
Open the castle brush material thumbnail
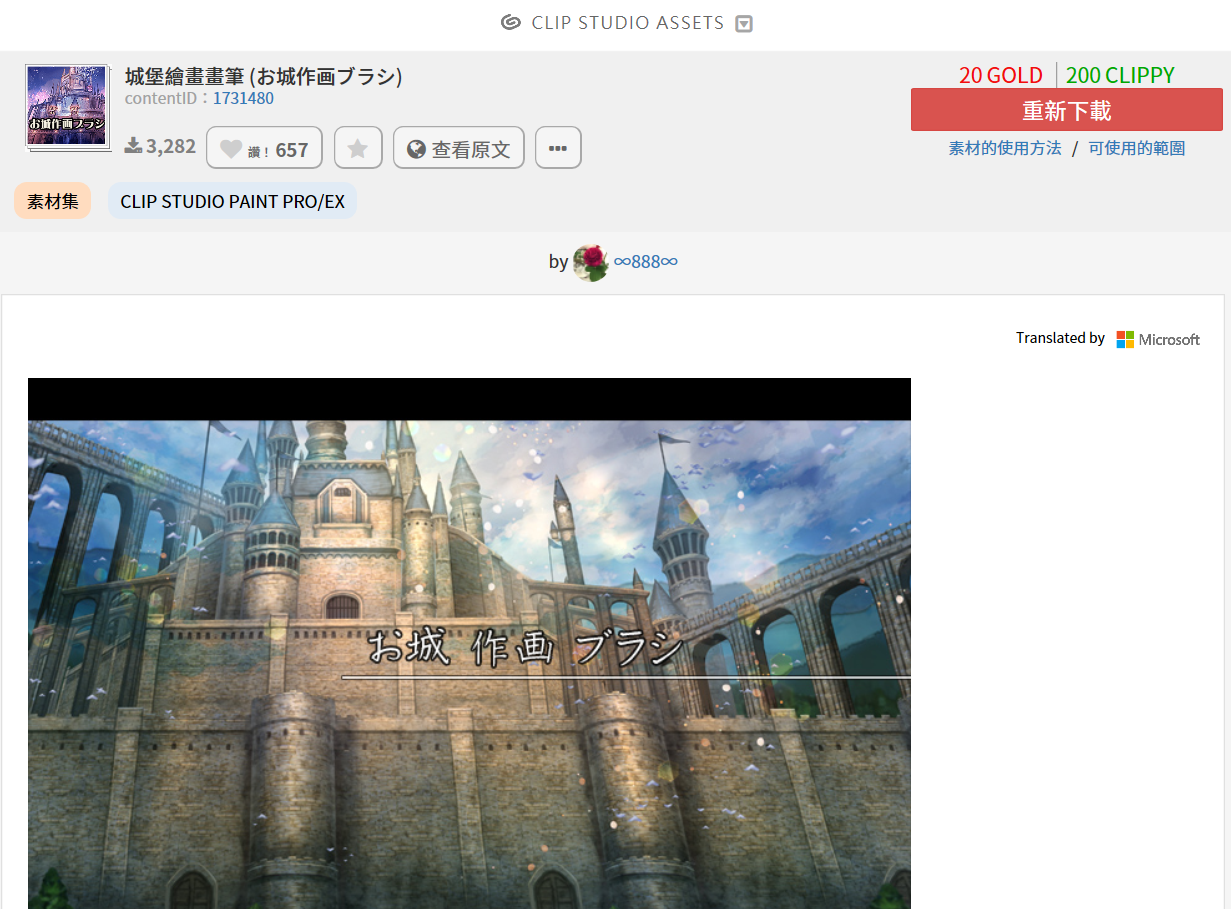[67, 106]
